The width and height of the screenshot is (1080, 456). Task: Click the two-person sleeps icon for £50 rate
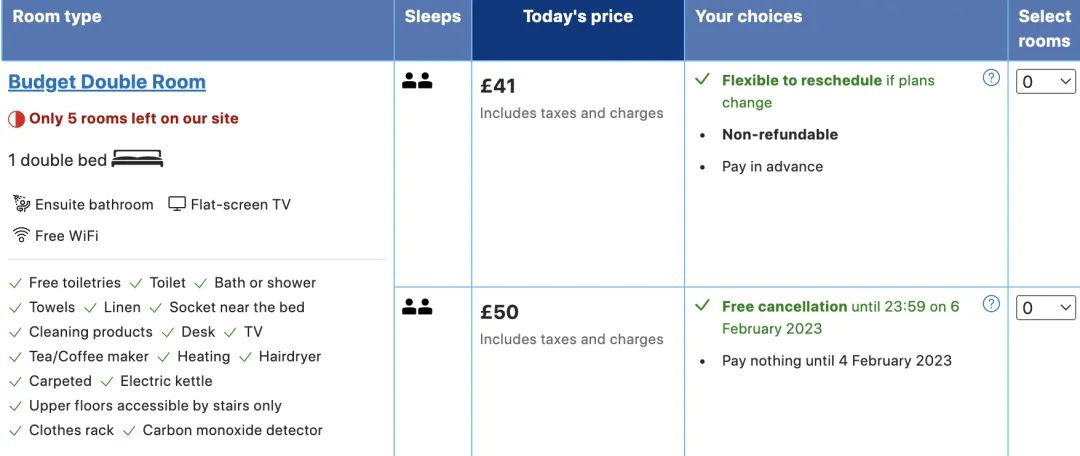(x=417, y=307)
